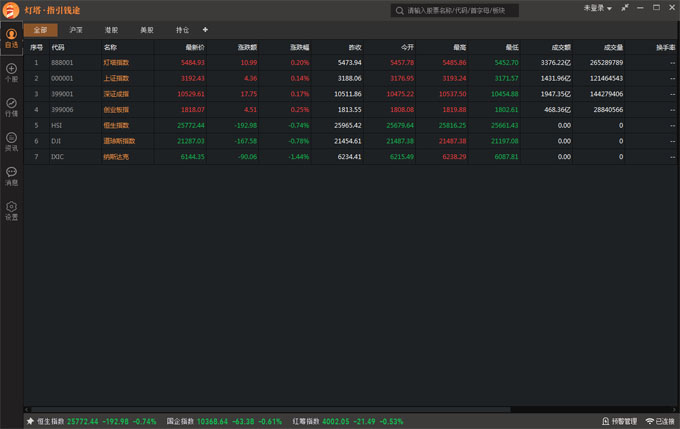Screen dimensions: 680x429
Task: Click code 000001 cell
Action: point(62,79)
